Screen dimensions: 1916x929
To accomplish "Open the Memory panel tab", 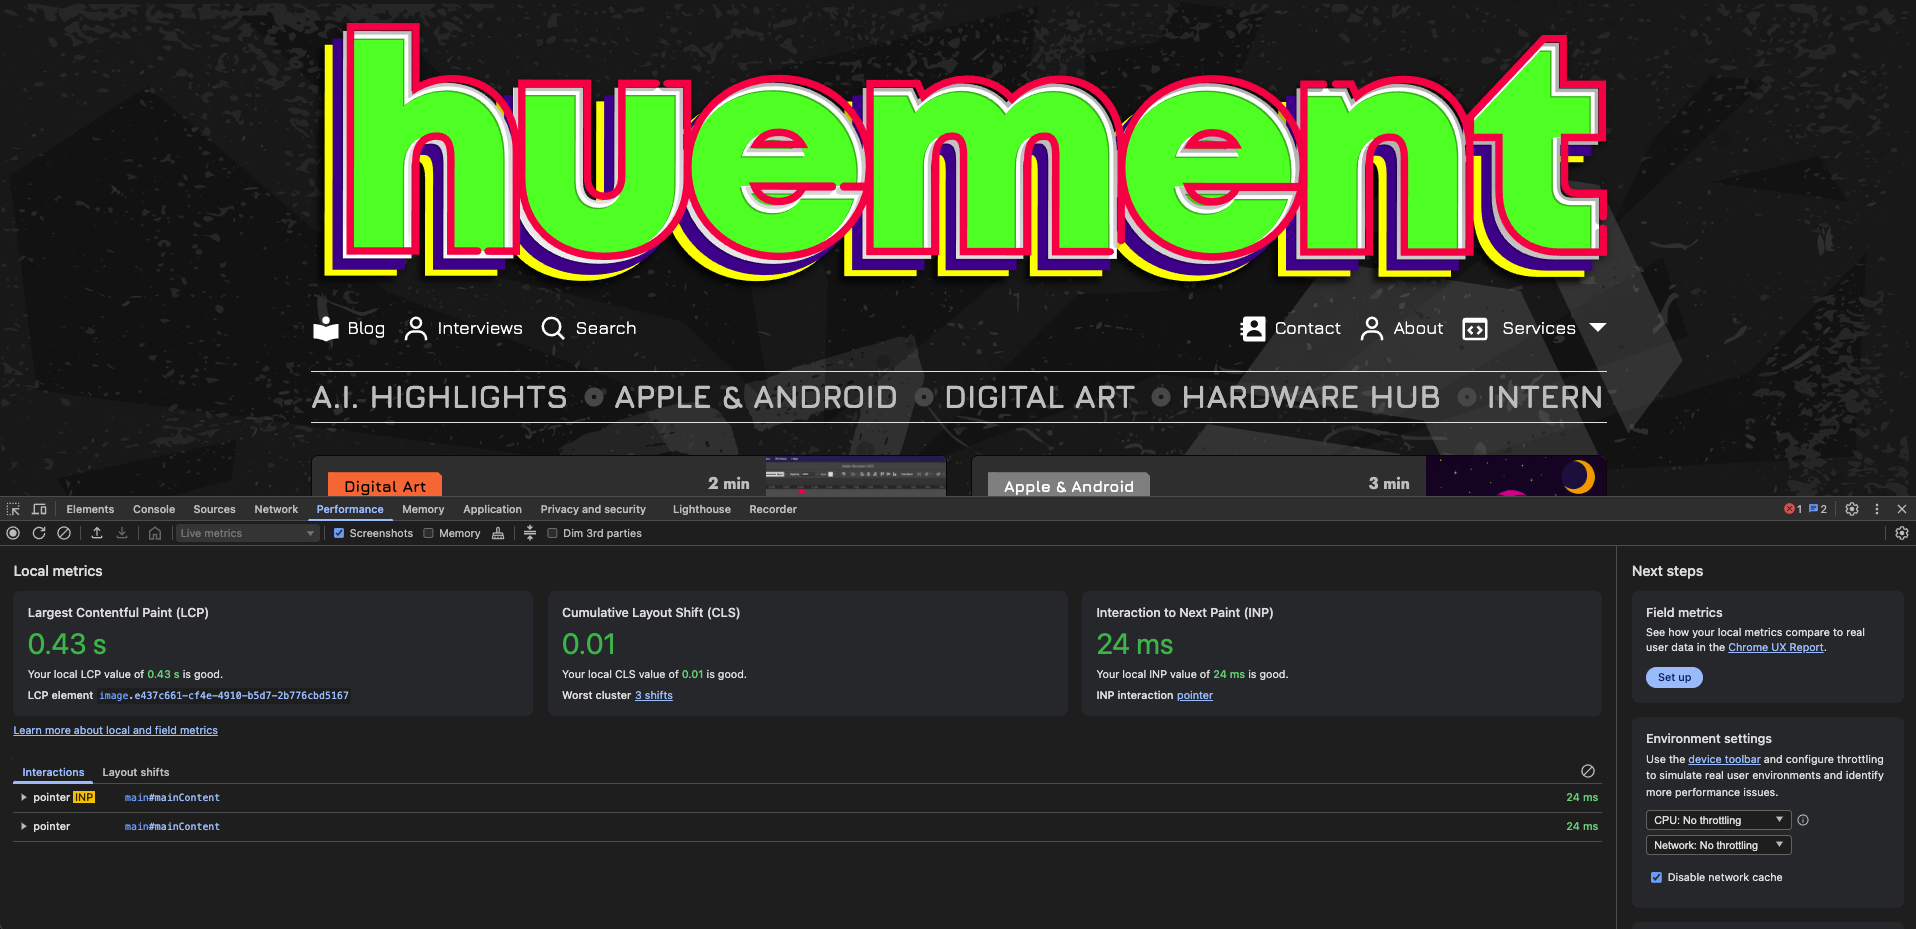I will coord(423,509).
